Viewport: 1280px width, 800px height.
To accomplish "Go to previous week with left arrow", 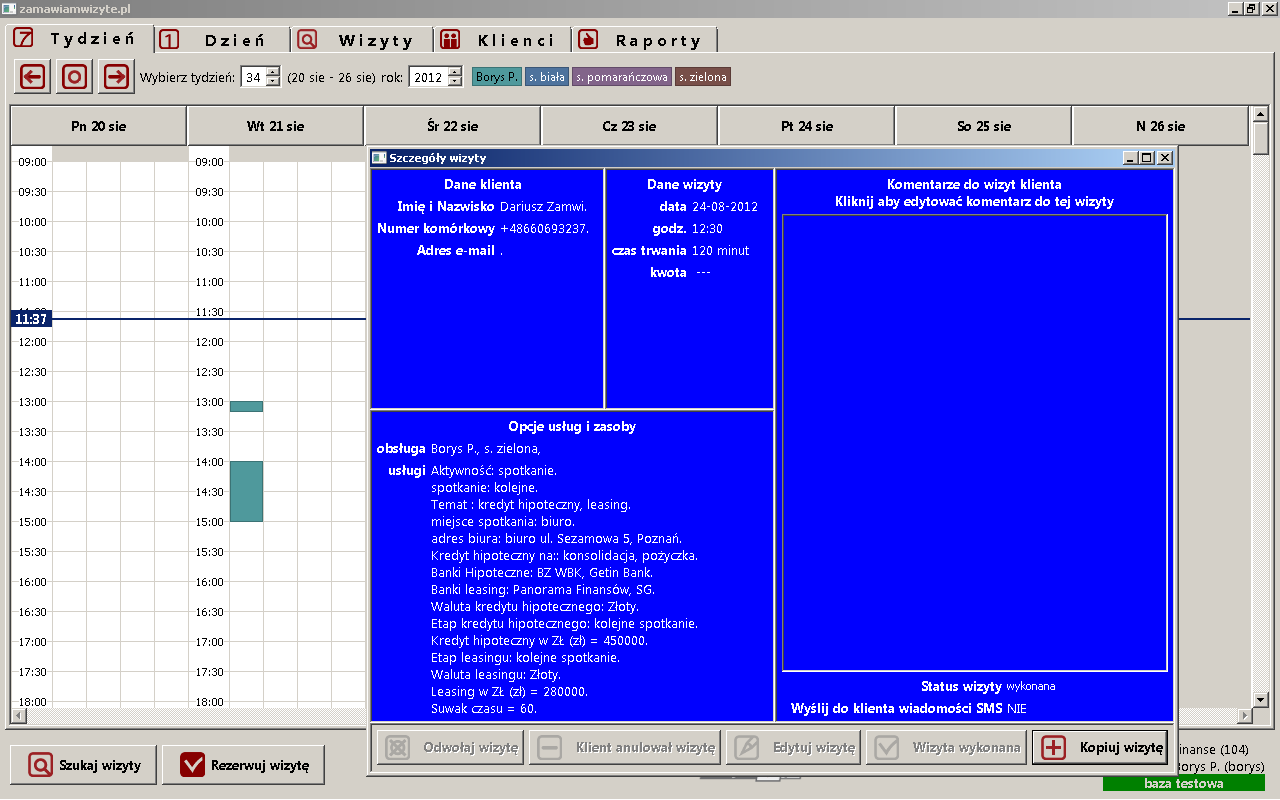I will click(33, 76).
